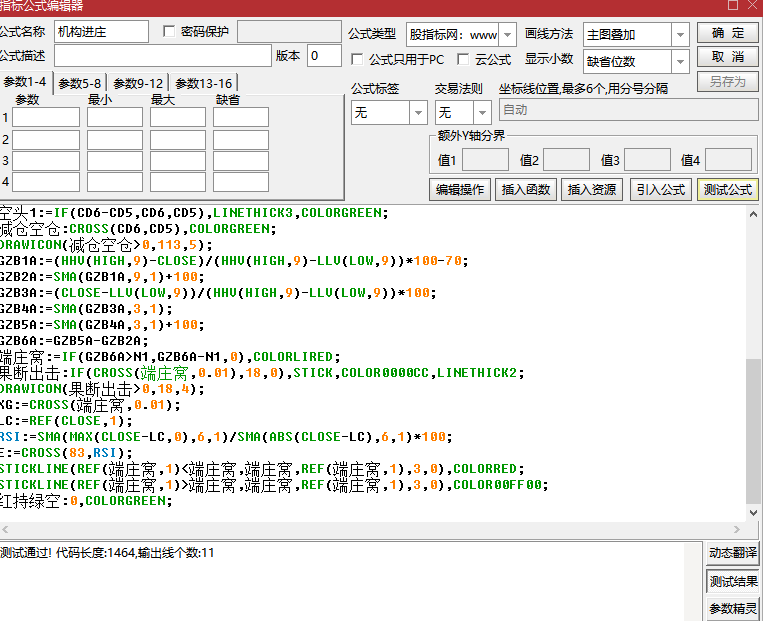Click the 测试公式 button
This screenshot has height=621, width=763.
(x=727, y=189)
